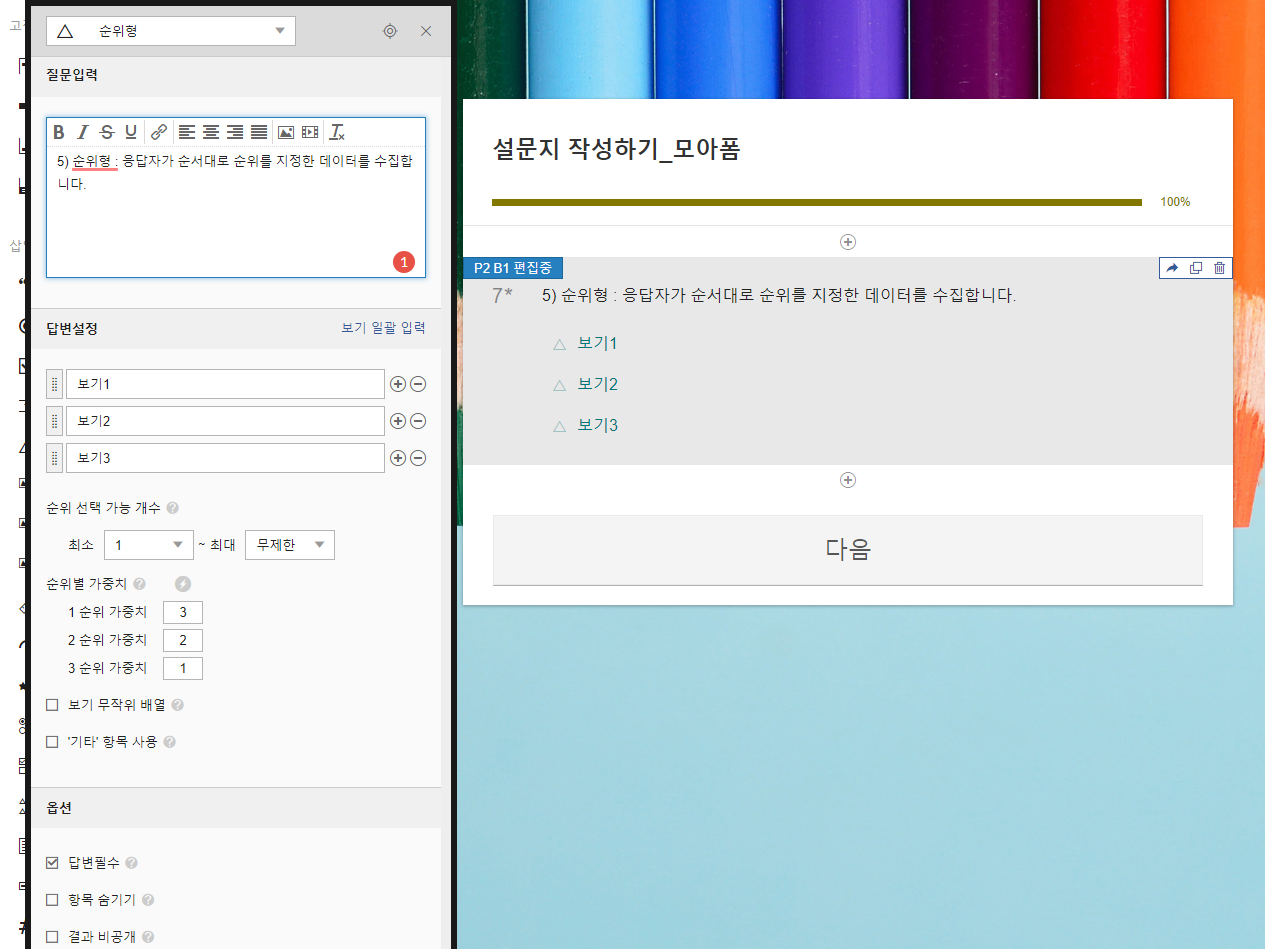Click the red badge 1 in editor

(403, 262)
